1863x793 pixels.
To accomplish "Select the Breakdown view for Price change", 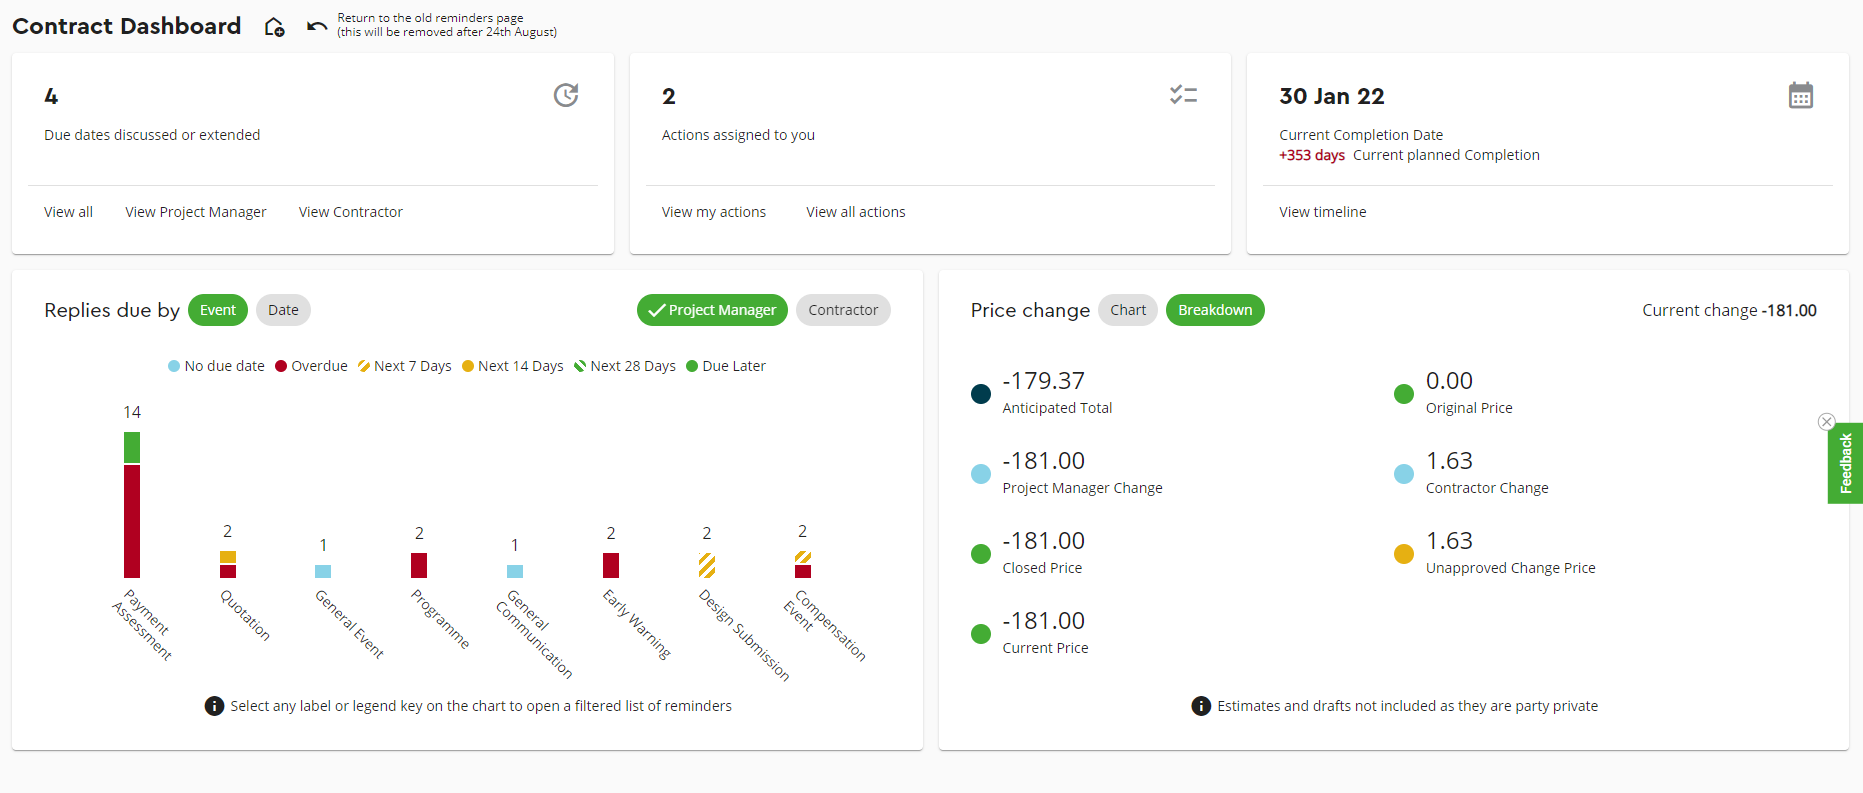I will coord(1214,310).
